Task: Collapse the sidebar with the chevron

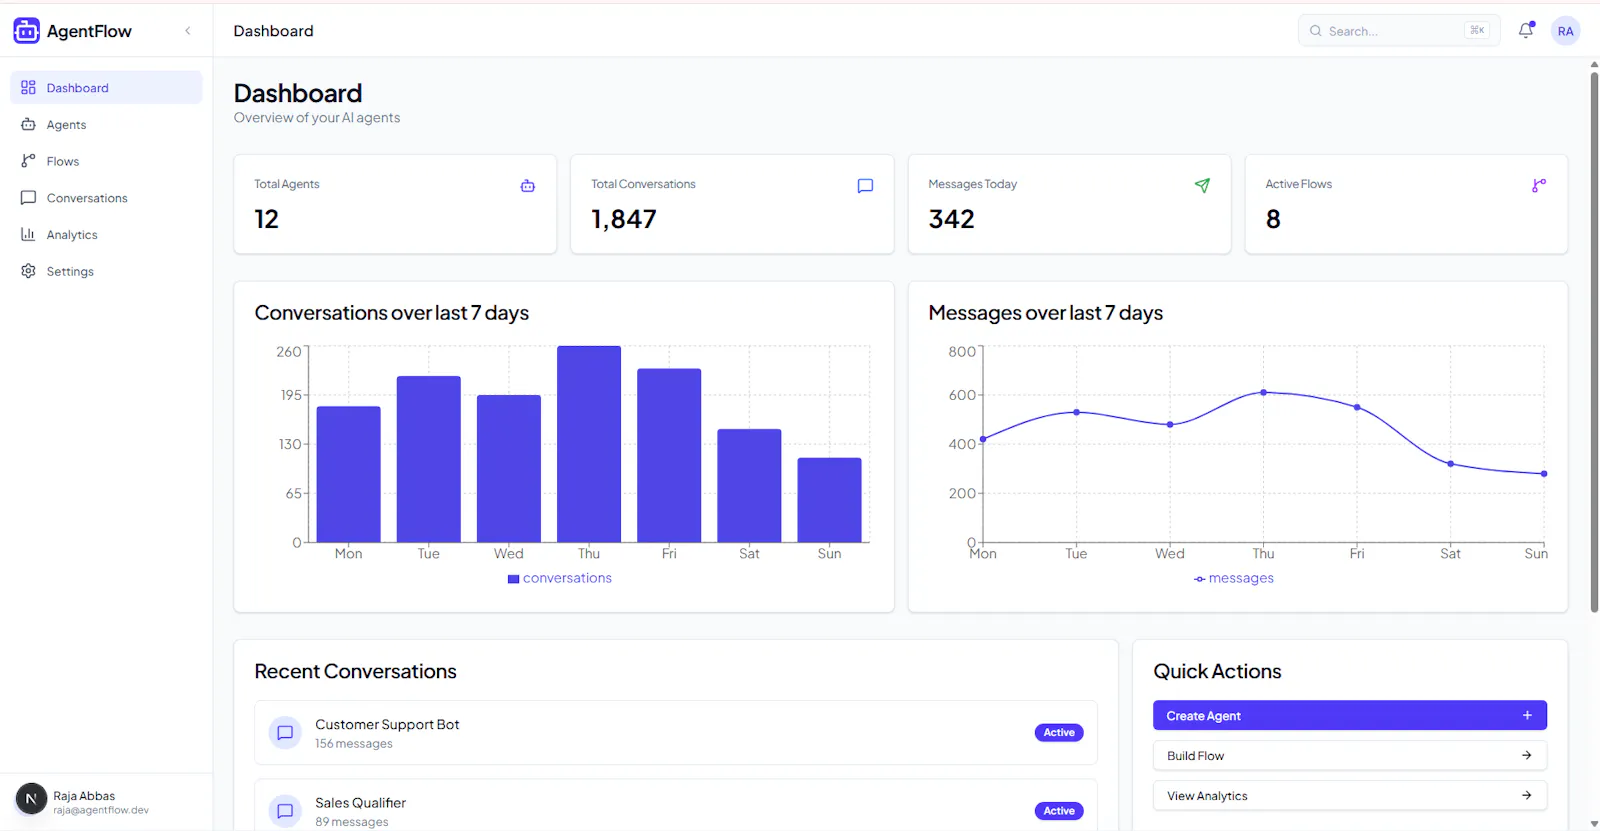Action: 188,31
